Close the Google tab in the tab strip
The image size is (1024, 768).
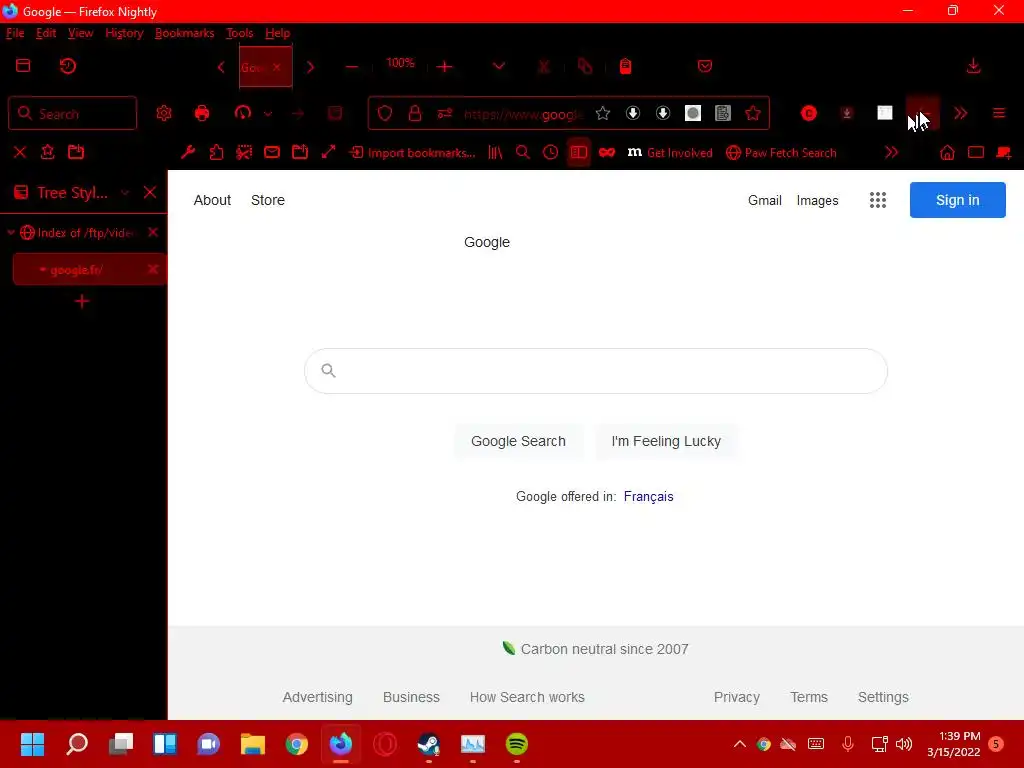coord(277,67)
